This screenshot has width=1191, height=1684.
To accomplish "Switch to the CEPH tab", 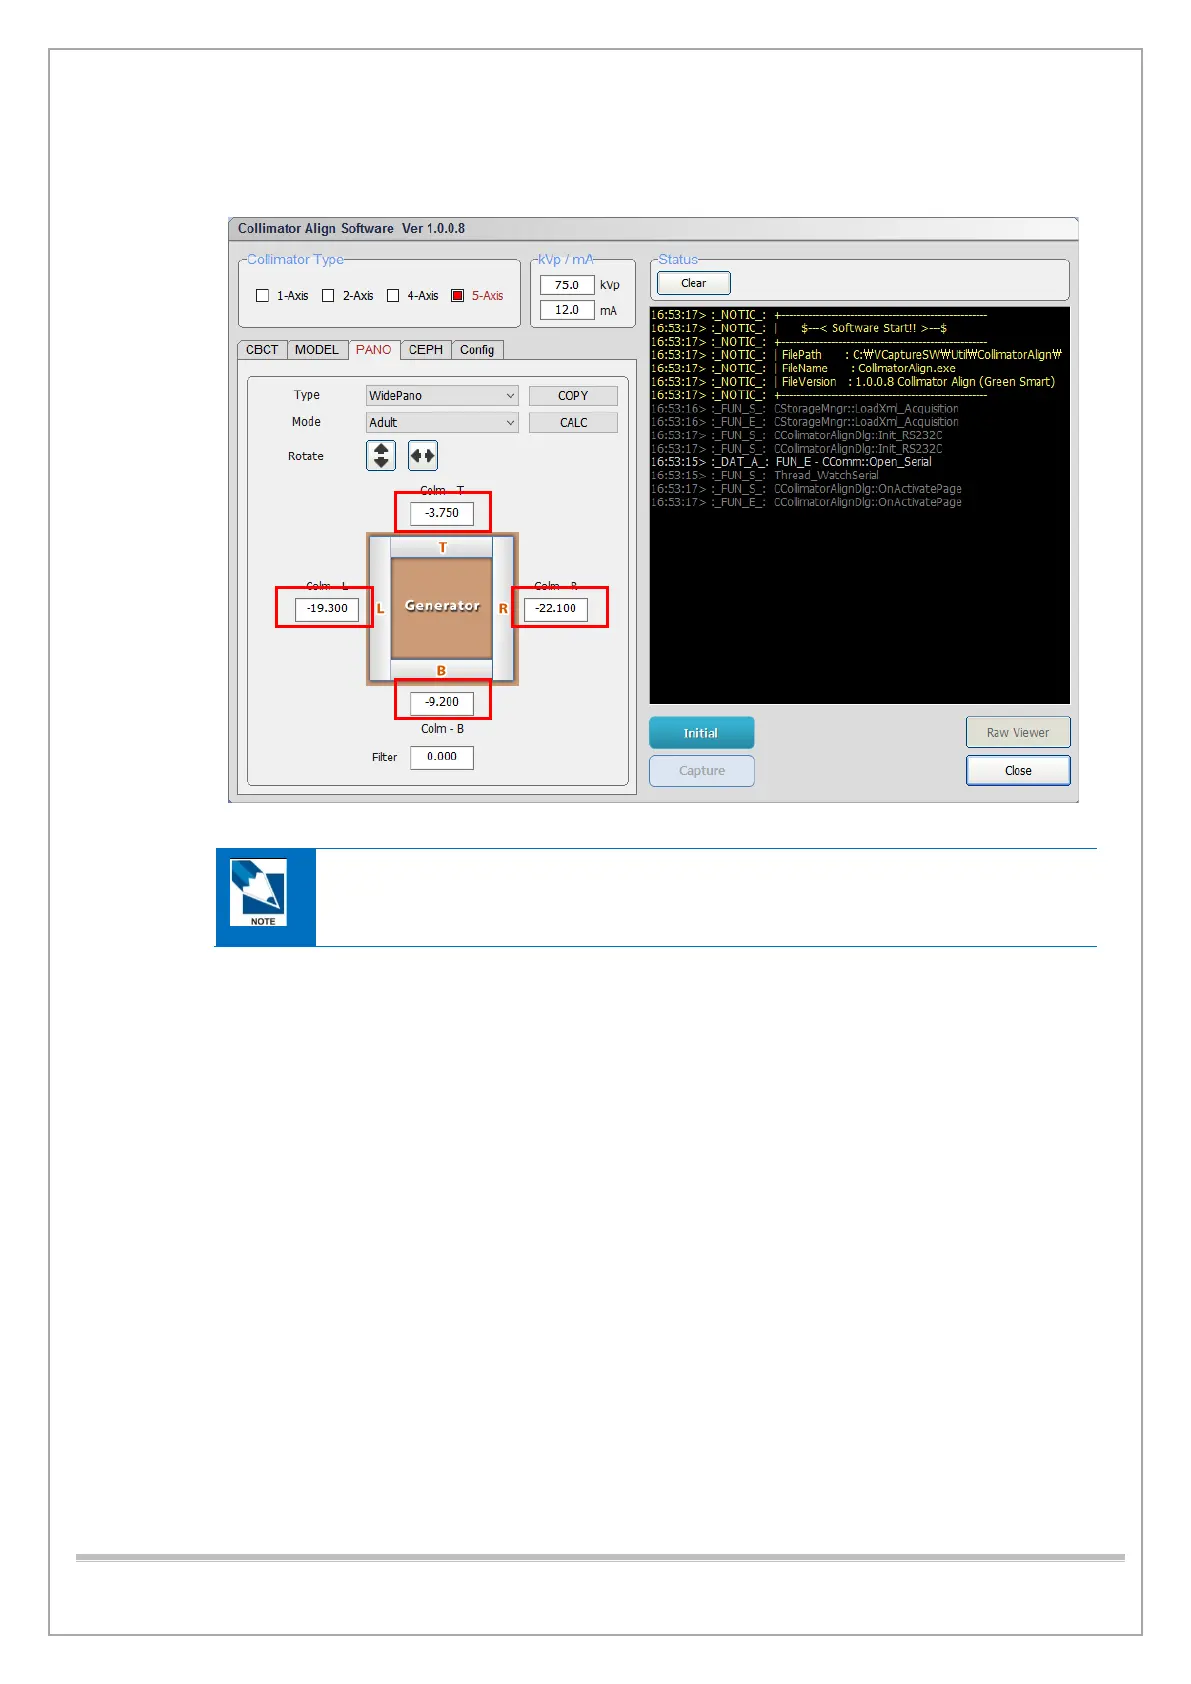I will 426,350.
